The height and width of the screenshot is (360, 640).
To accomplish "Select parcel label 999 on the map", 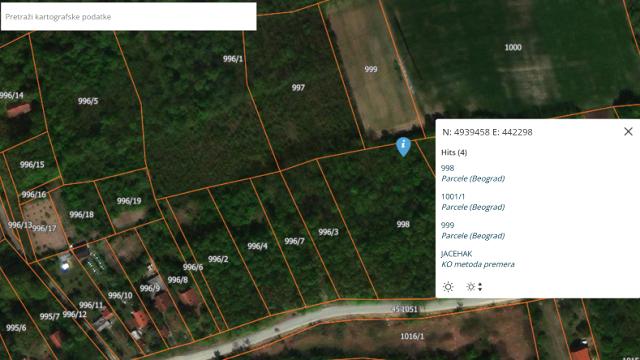I will [371, 69].
